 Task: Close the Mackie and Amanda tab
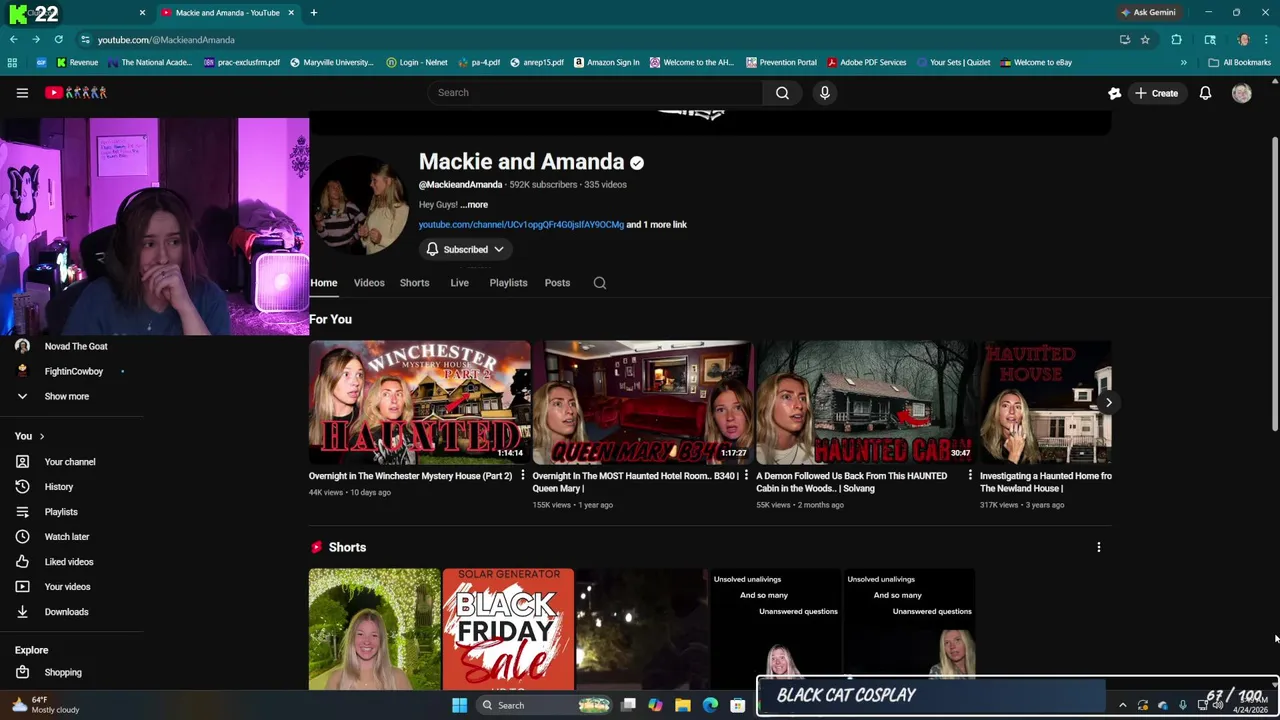point(291,12)
